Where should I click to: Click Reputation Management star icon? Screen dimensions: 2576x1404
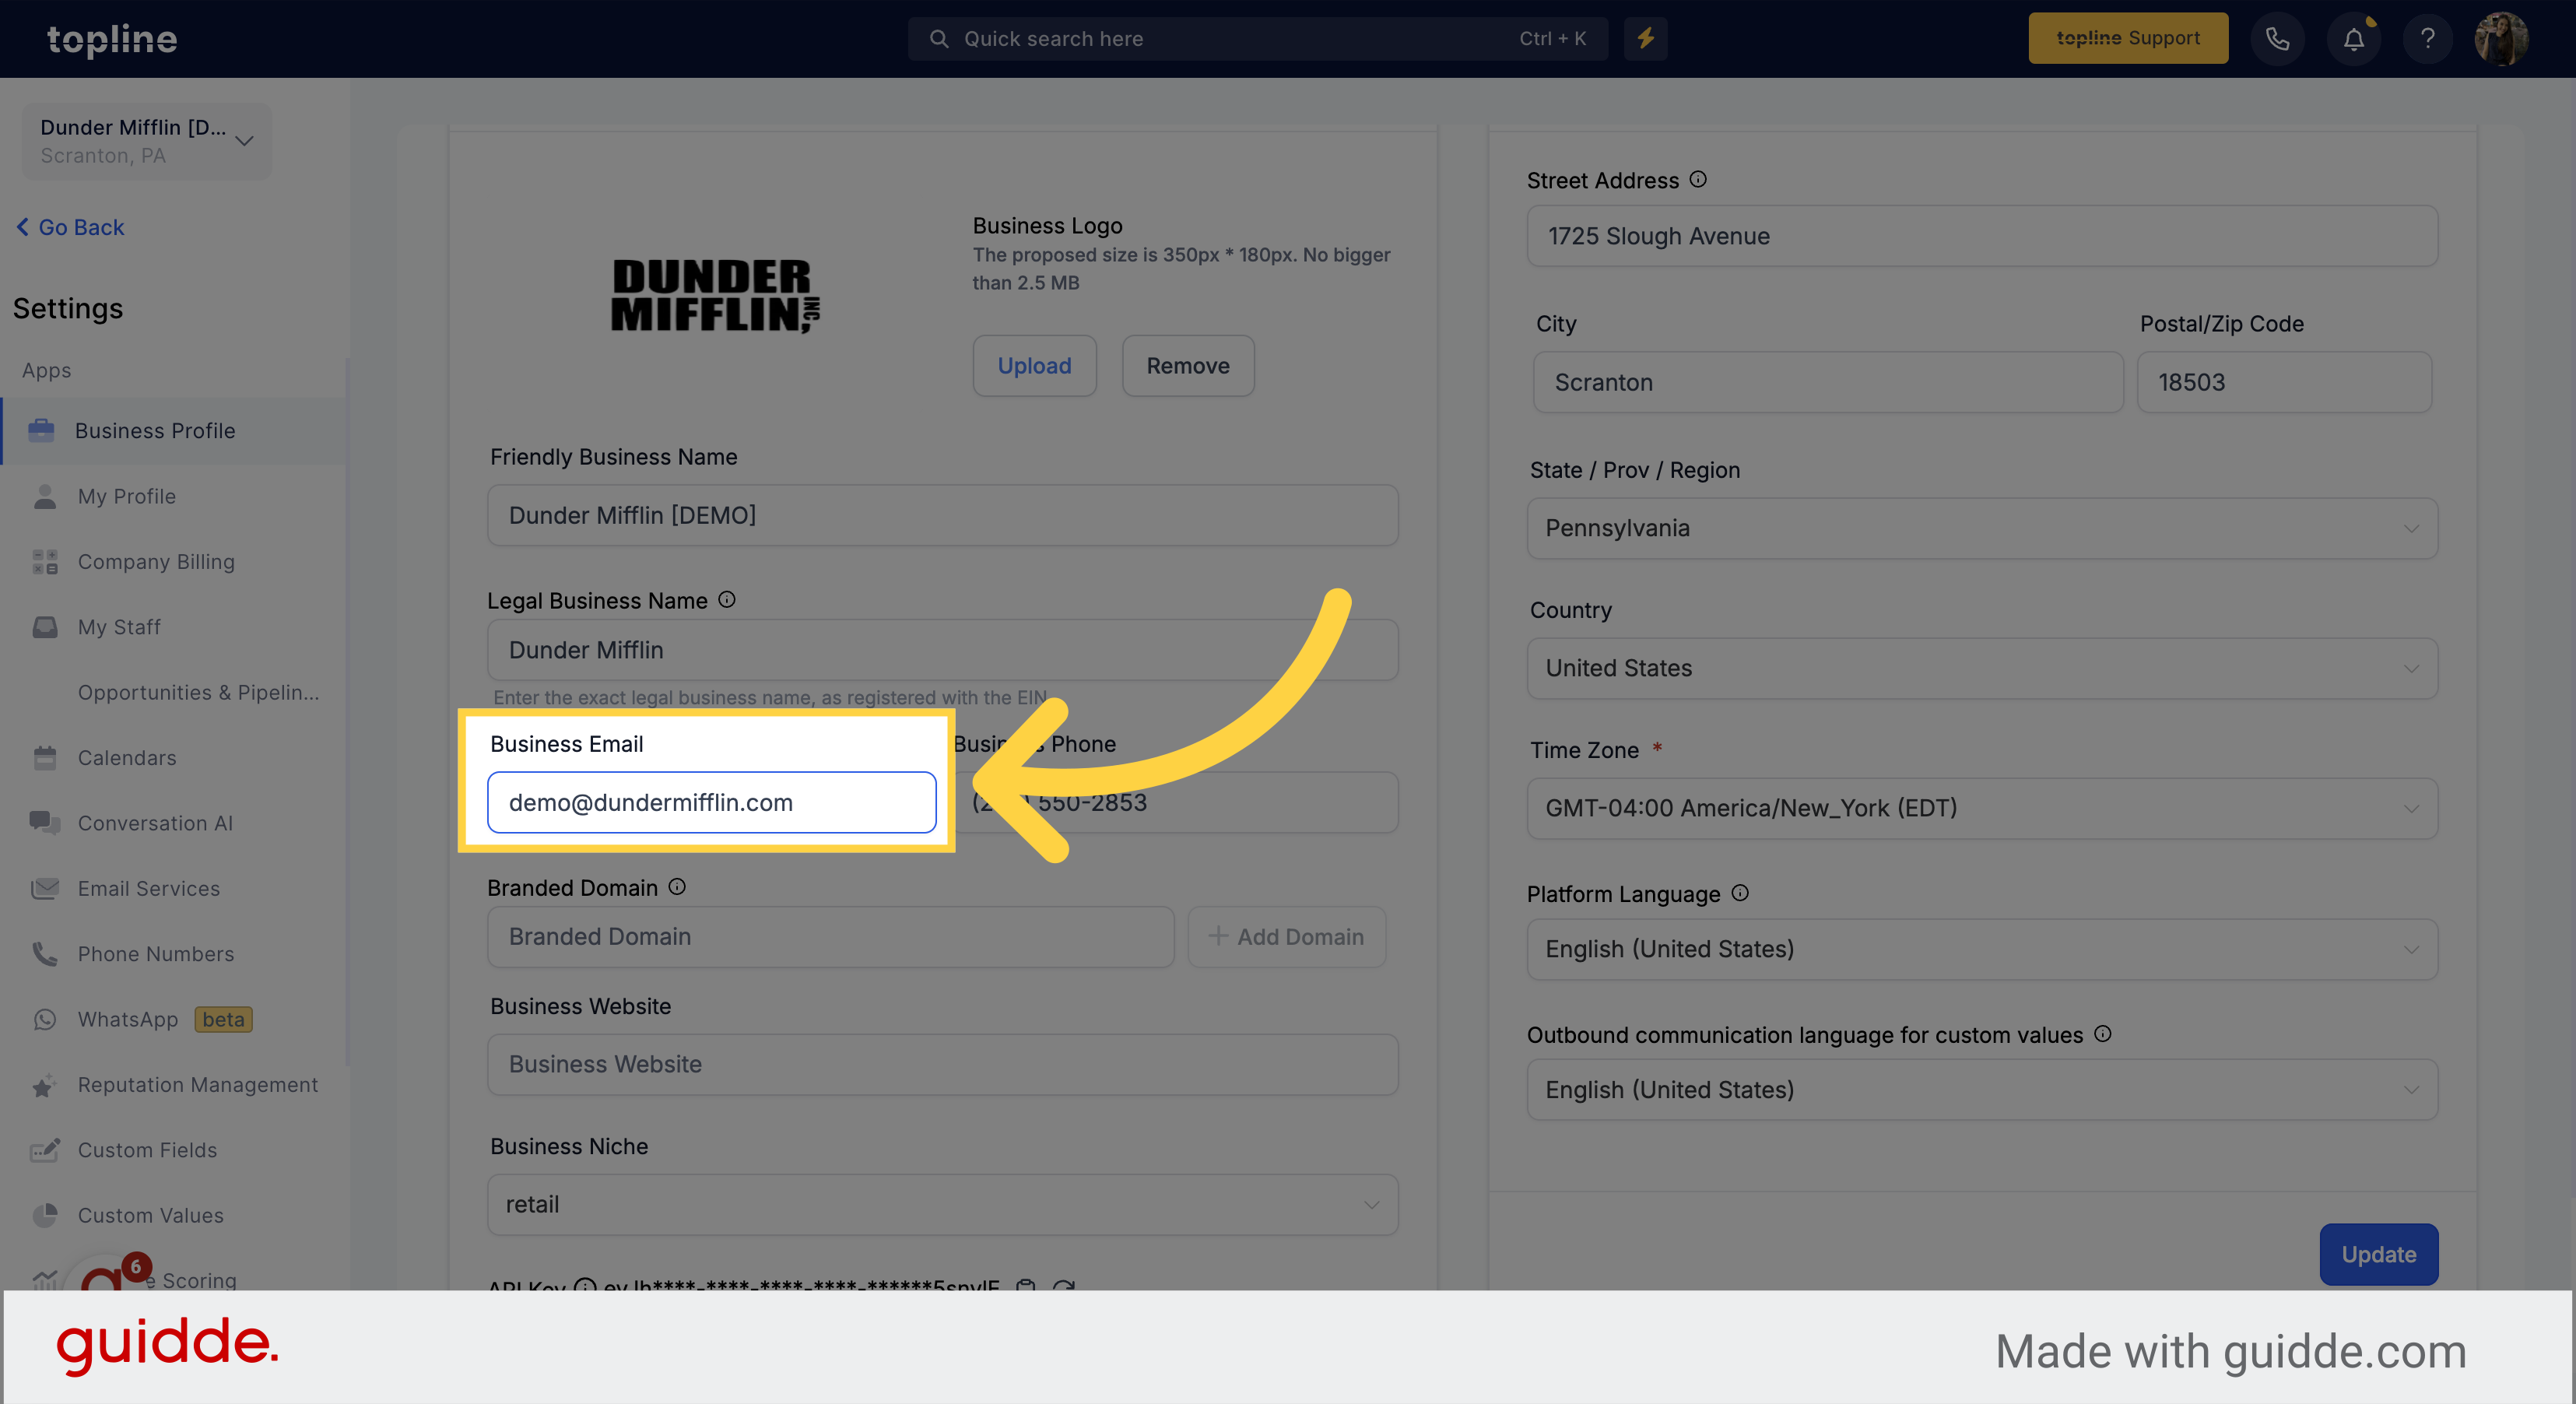[44, 1085]
